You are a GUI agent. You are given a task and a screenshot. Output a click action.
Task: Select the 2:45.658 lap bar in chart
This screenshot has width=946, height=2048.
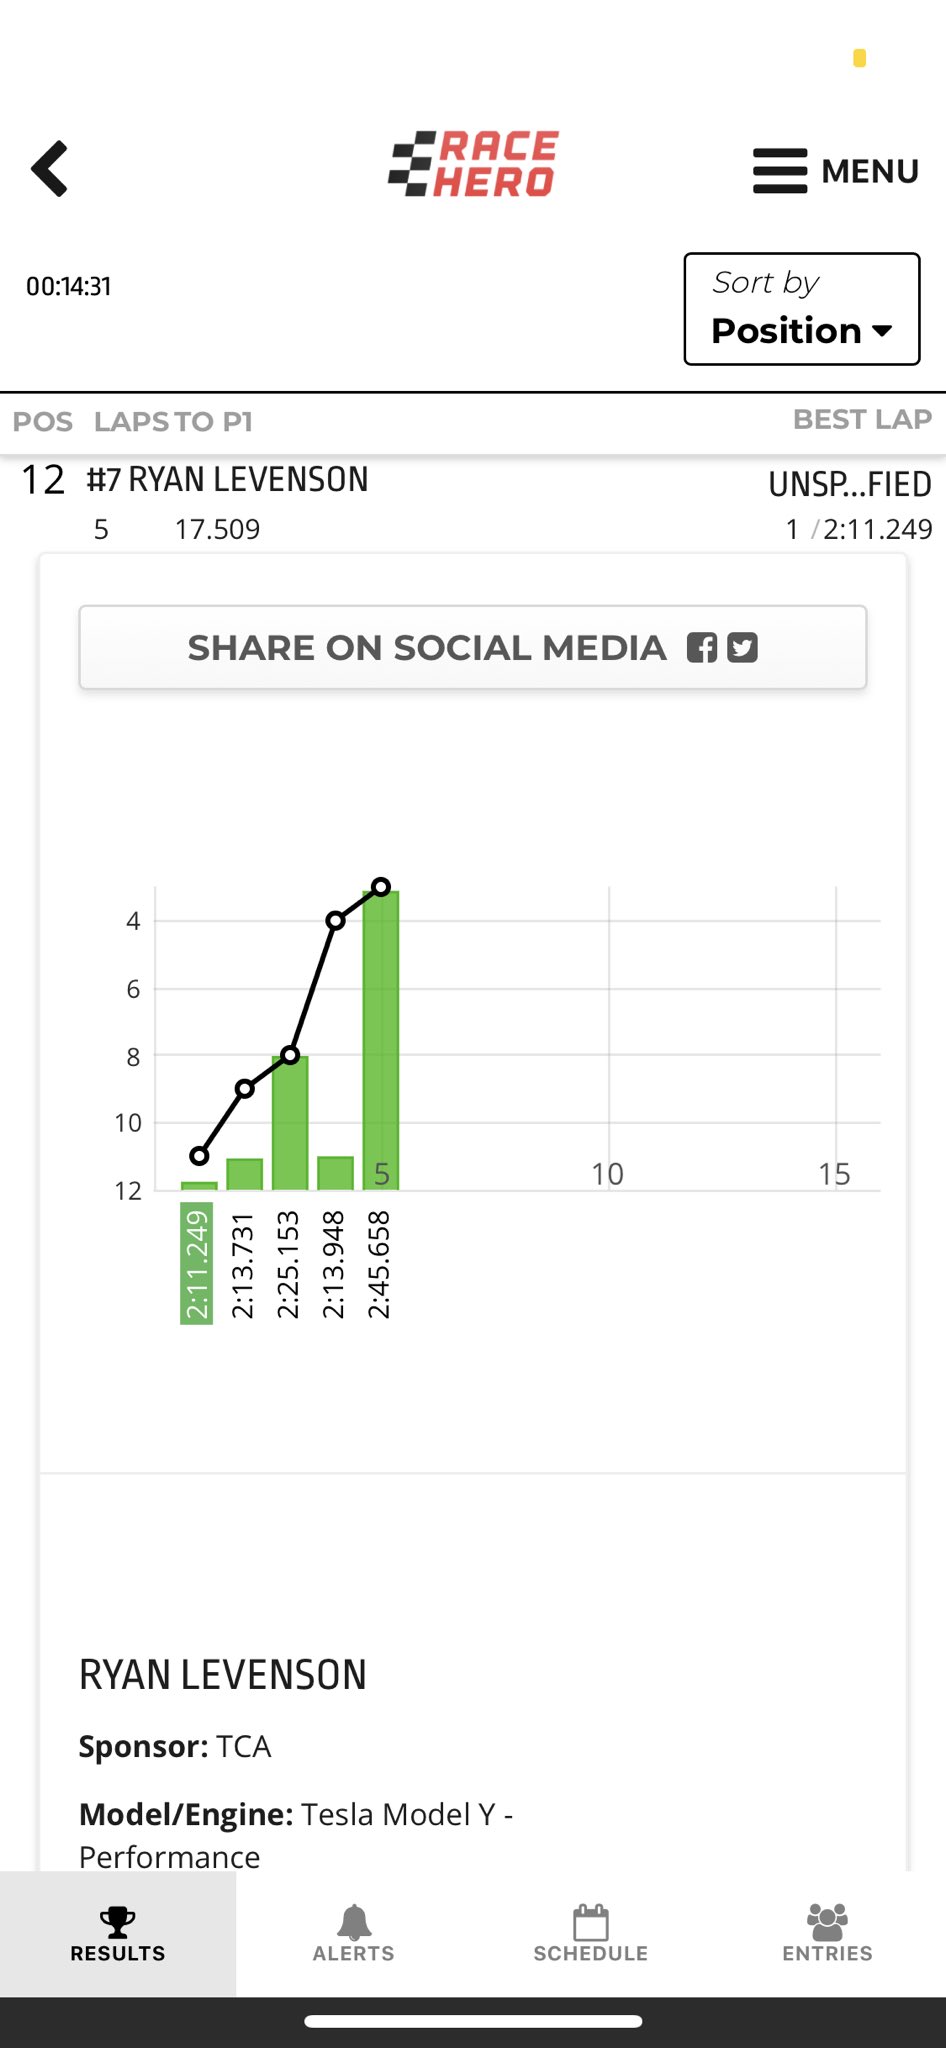click(381, 1040)
